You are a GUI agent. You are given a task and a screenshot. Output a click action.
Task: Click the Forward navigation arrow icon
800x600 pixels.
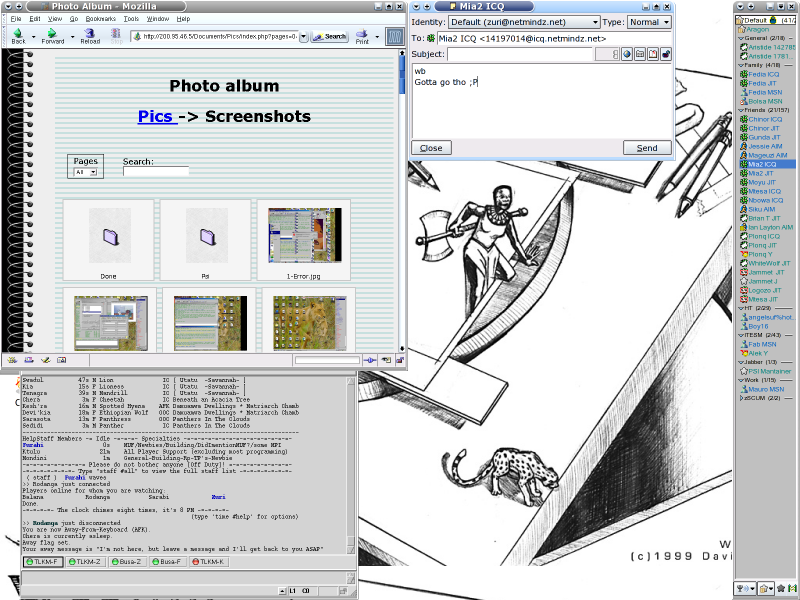click(51, 35)
